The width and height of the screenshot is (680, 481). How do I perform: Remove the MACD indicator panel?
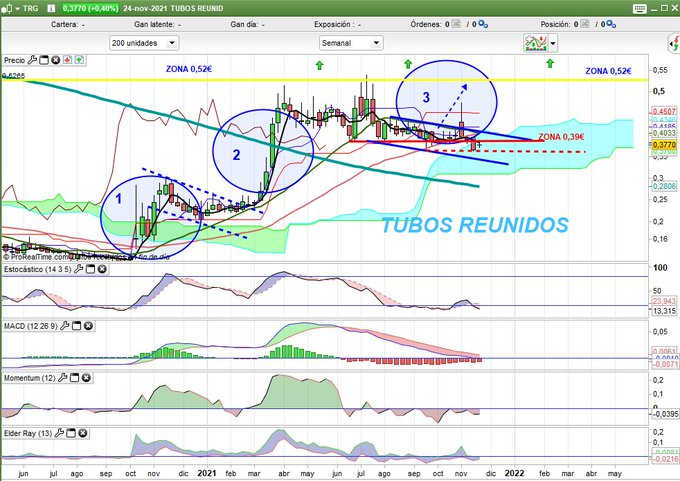88,326
